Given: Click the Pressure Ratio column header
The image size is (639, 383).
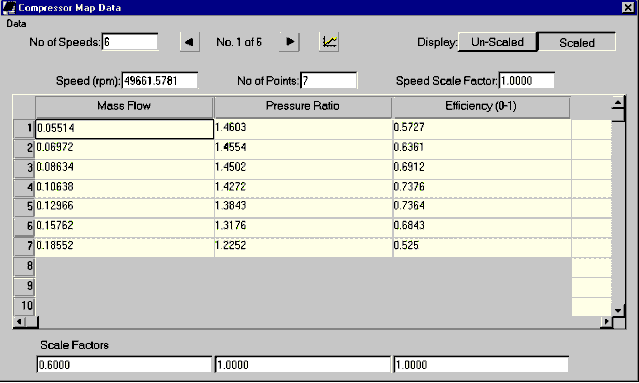Looking at the screenshot, I should 302,106.
